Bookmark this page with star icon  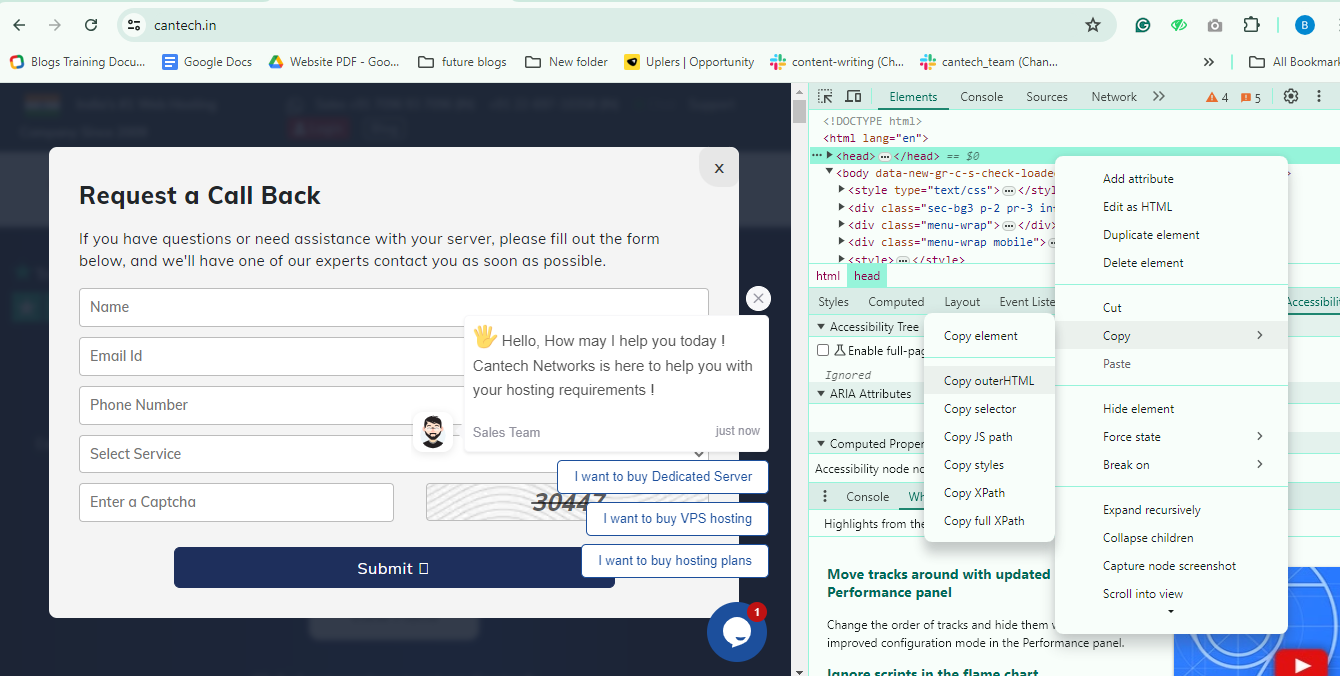point(1093,25)
